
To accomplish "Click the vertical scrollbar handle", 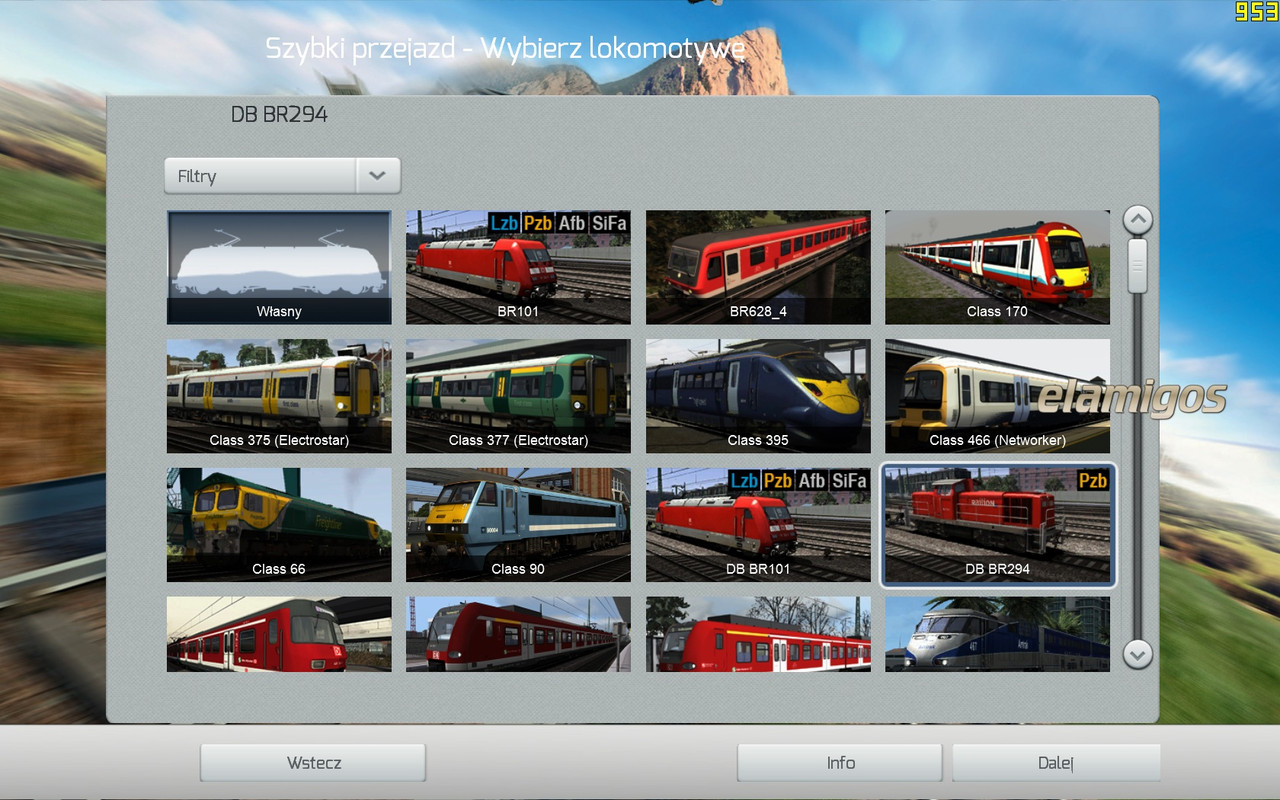I will coord(1137,265).
